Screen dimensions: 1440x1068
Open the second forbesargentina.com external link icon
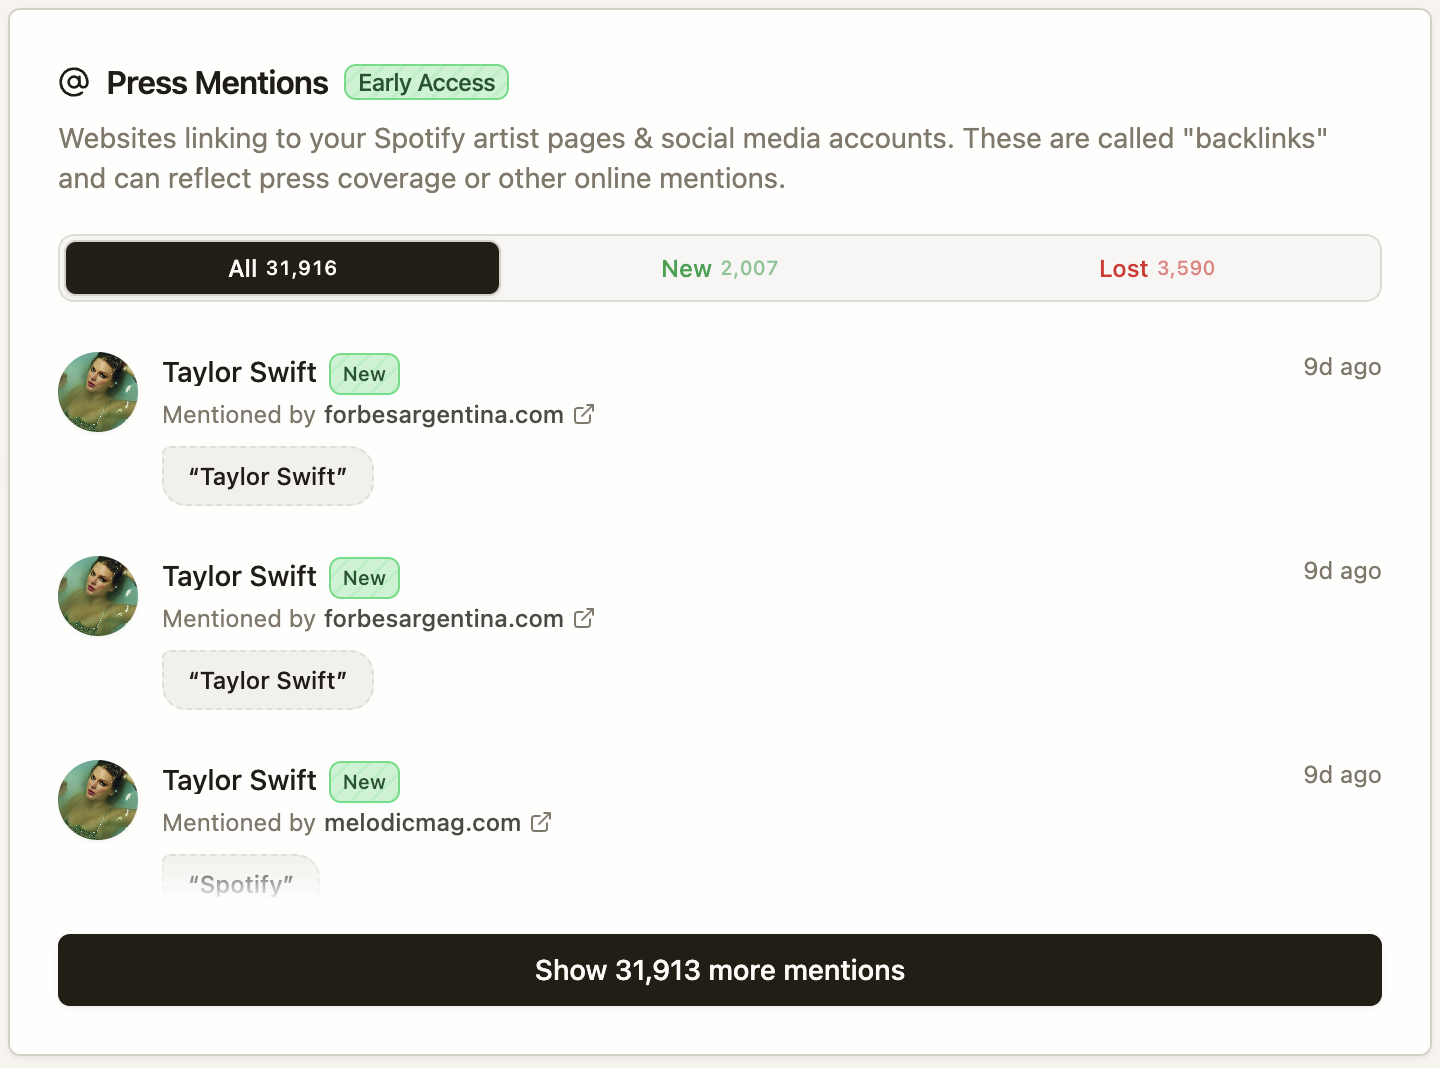click(x=584, y=618)
